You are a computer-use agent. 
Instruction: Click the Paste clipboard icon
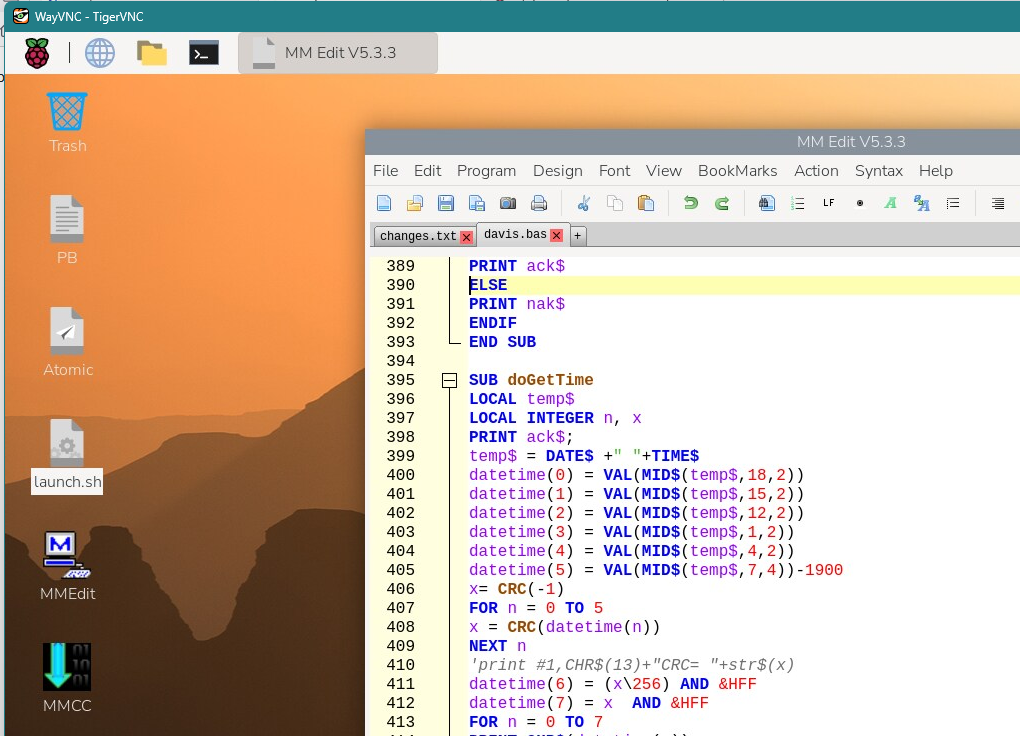pyautogui.click(x=645, y=203)
